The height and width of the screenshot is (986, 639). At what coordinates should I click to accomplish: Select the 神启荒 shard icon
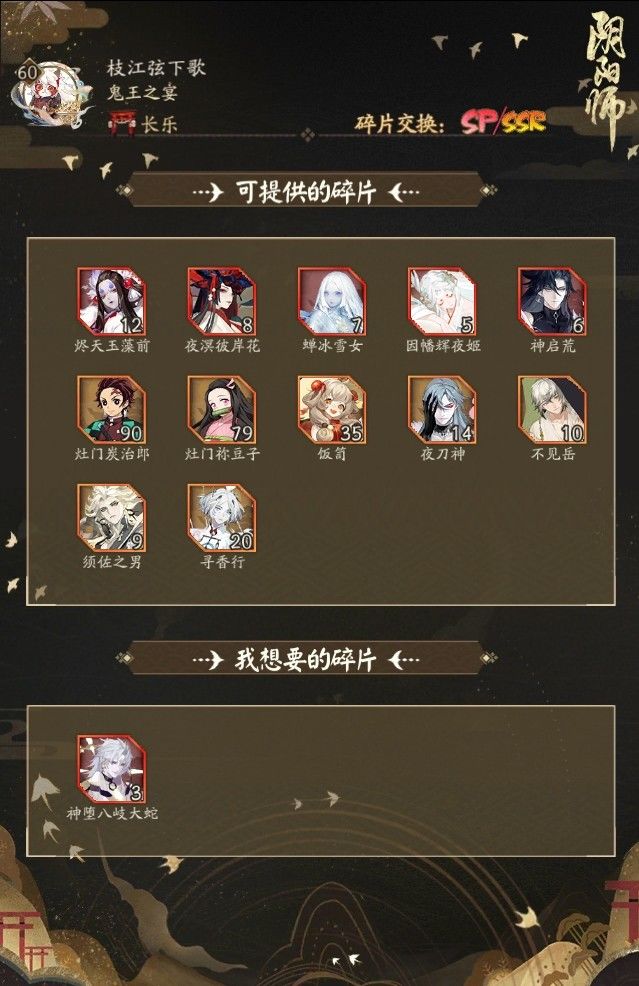coord(552,302)
